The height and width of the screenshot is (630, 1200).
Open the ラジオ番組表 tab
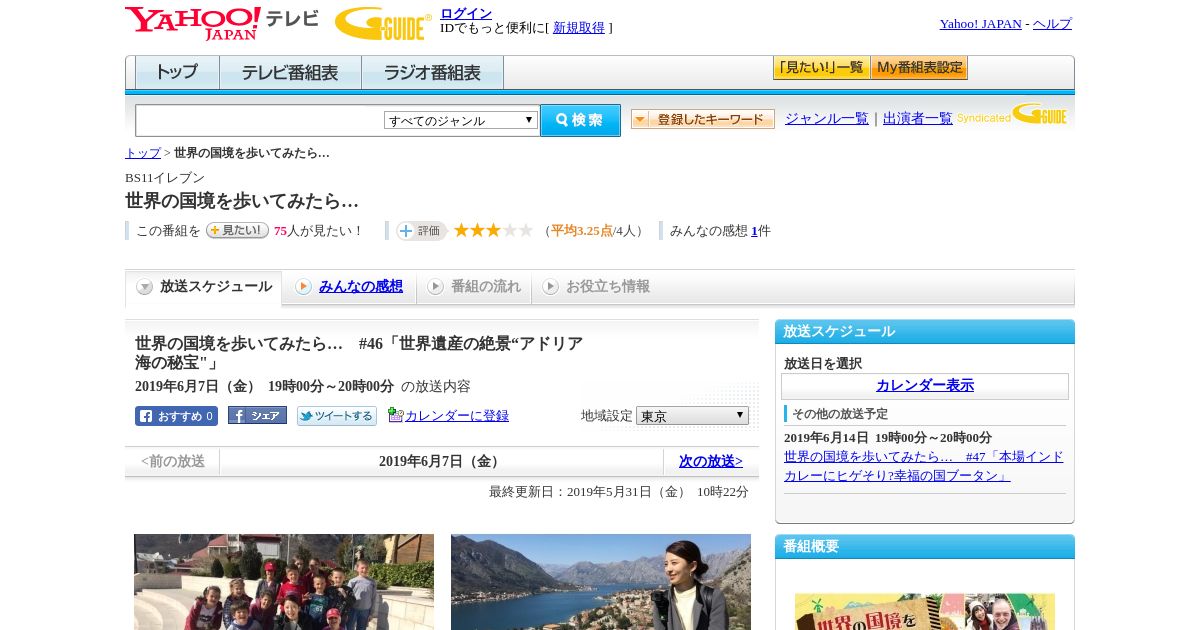(x=432, y=72)
